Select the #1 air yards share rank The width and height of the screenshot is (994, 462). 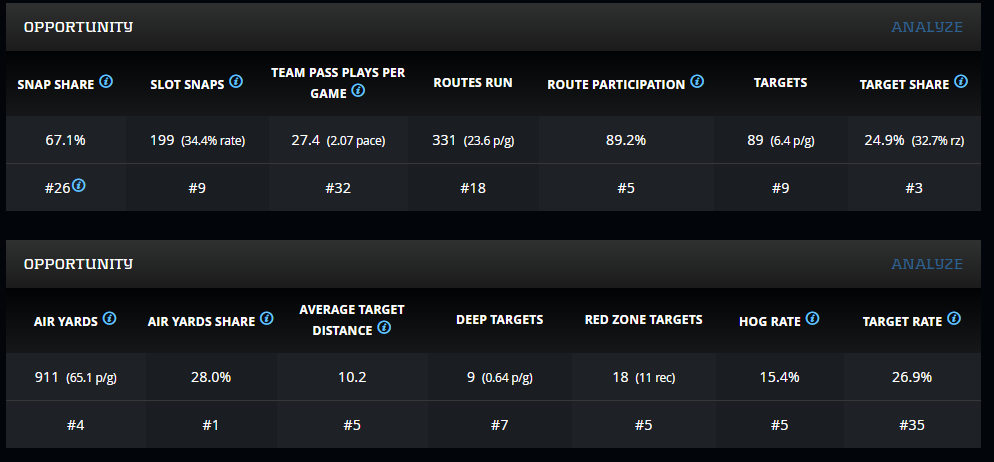210,425
